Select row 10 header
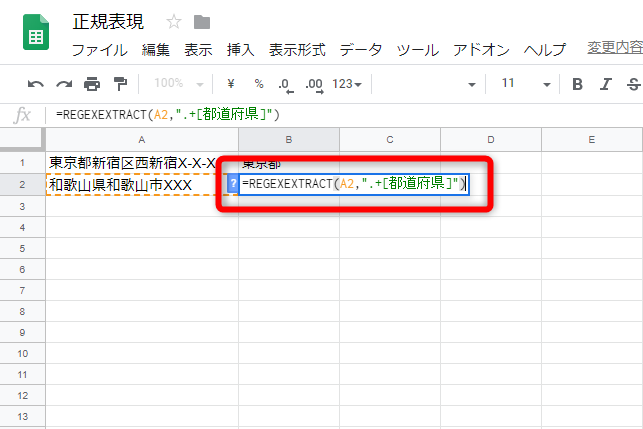Image resolution: width=643 pixels, height=429 pixels. pyautogui.click(x=23, y=354)
